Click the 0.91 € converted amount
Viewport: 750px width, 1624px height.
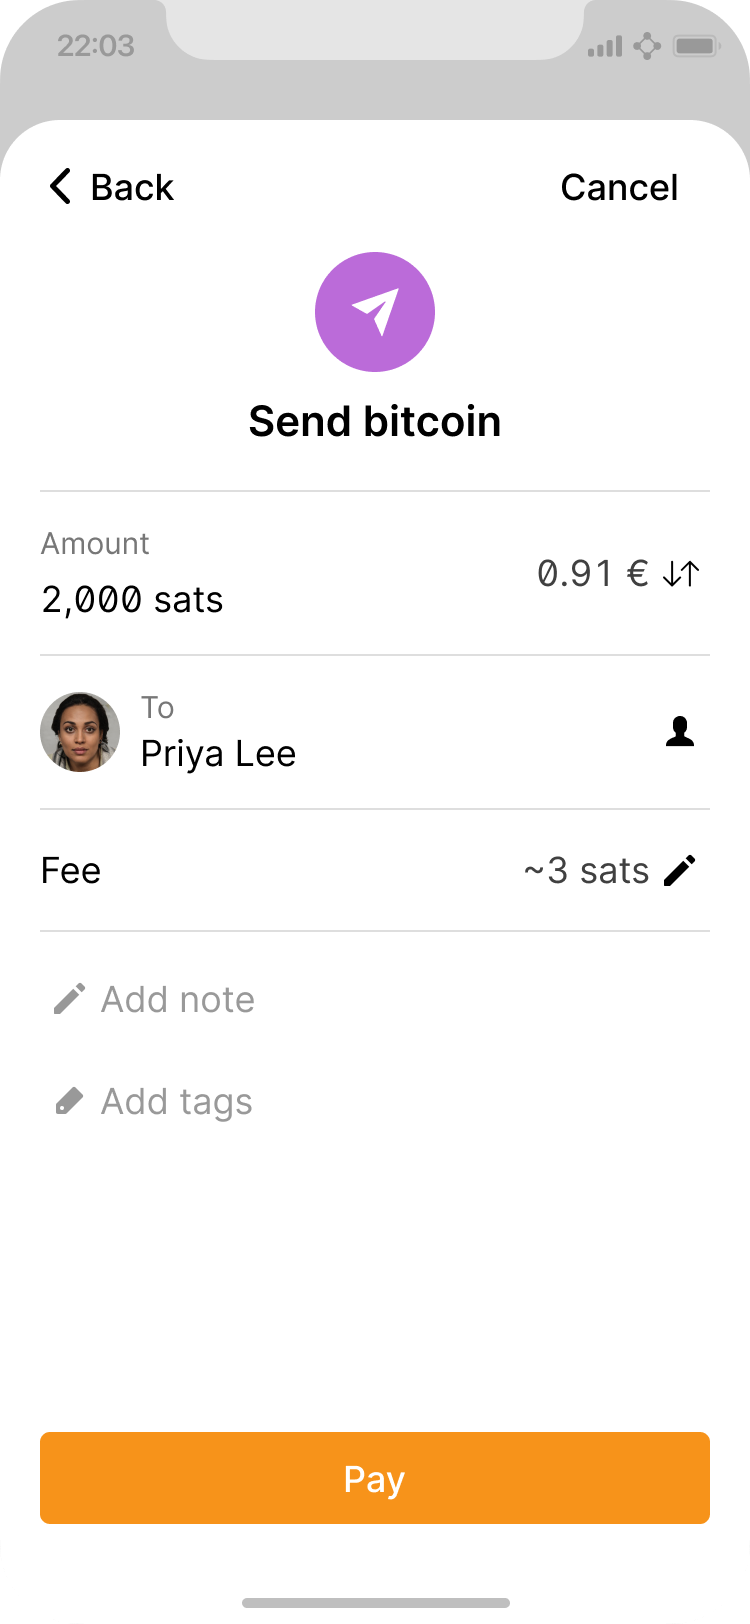pos(592,574)
